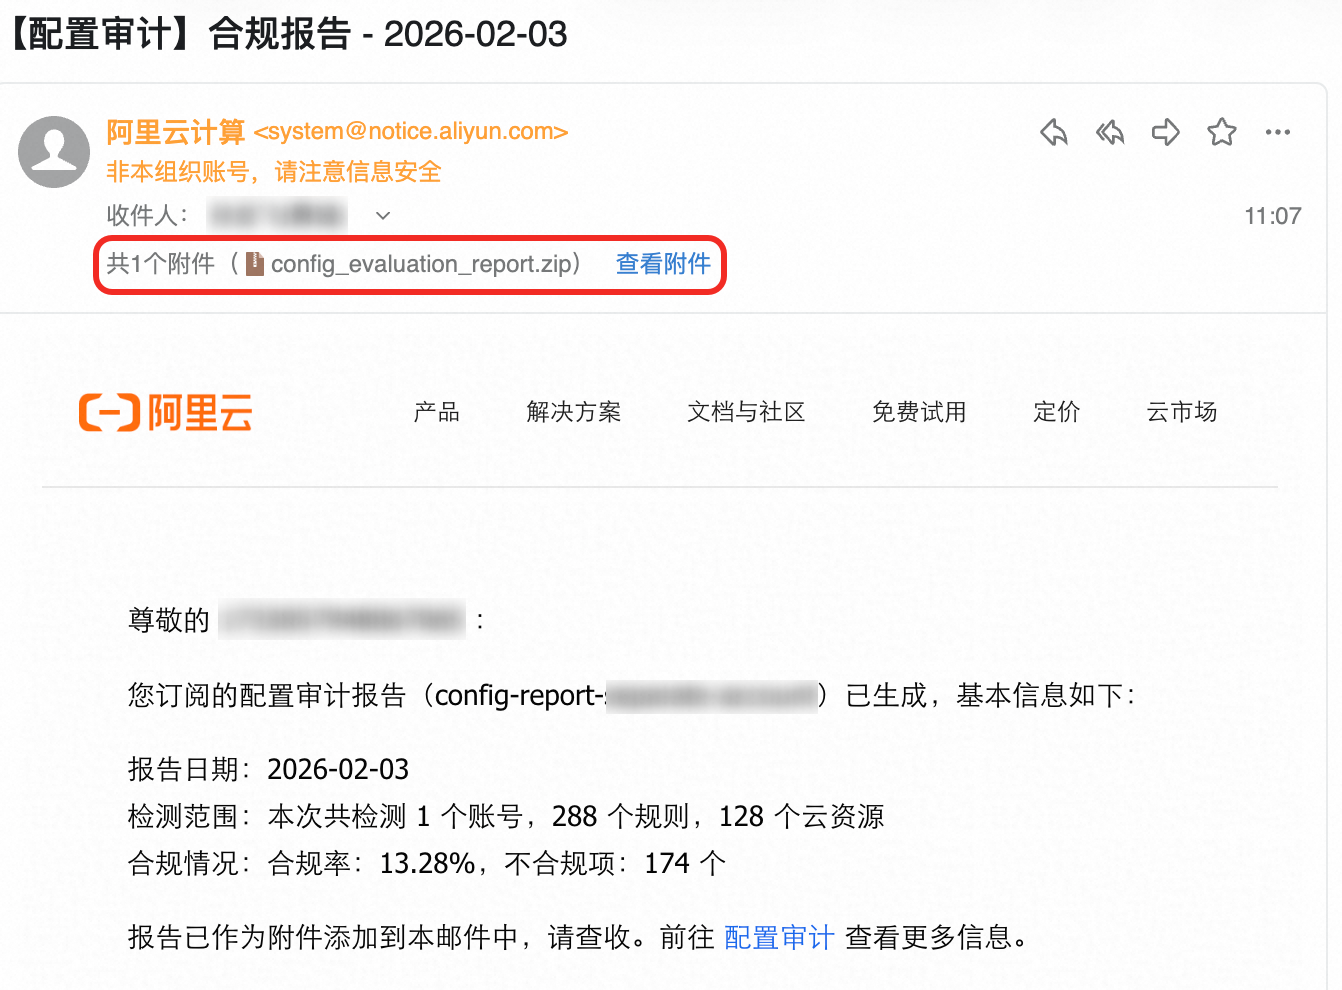The image size is (1342, 990).
Task: Click the sender address system@notice.aliyun.com
Action: pyautogui.click(x=411, y=132)
